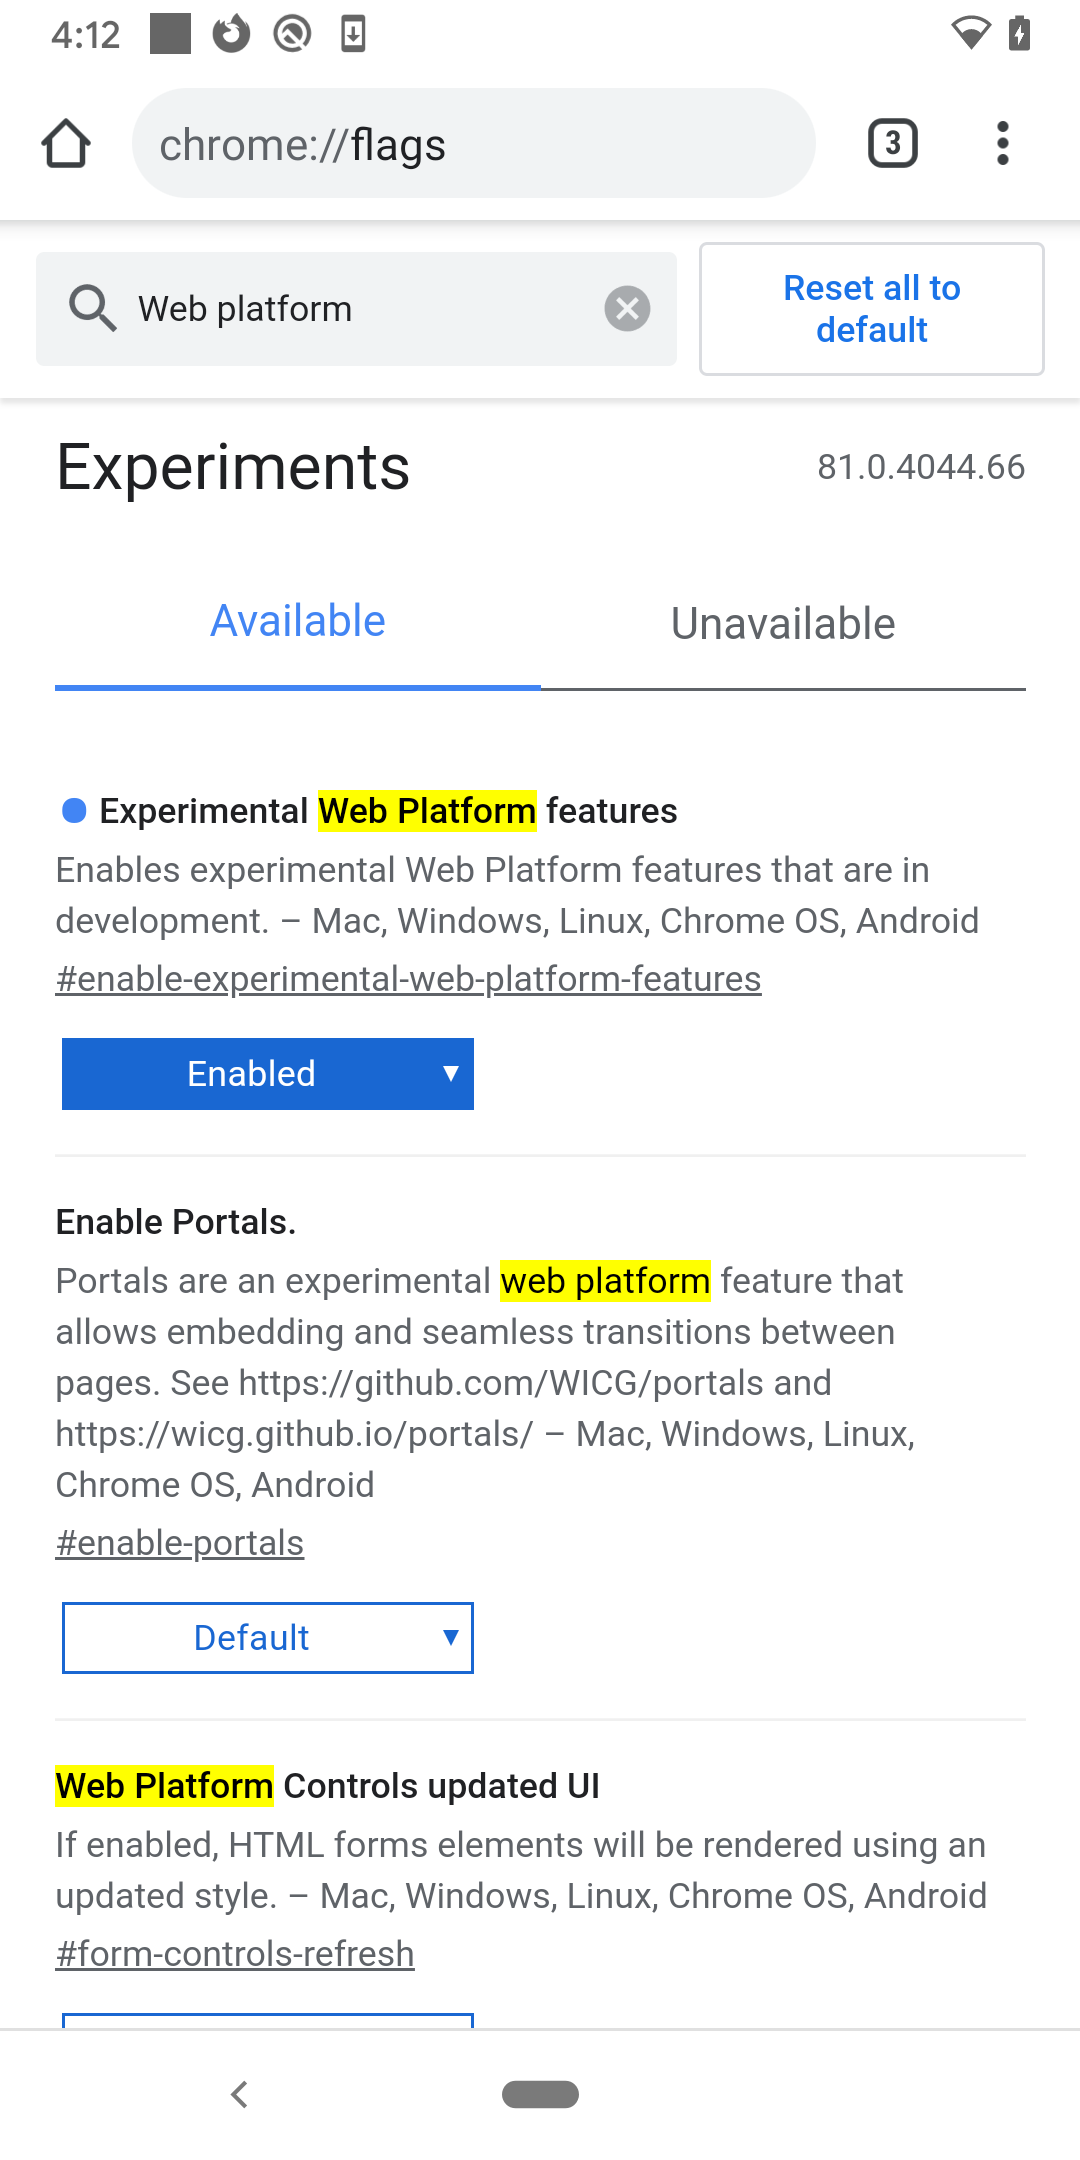Click Reset all to default
Viewport: 1080px width, 2160px height.
[x=871, y=309]
